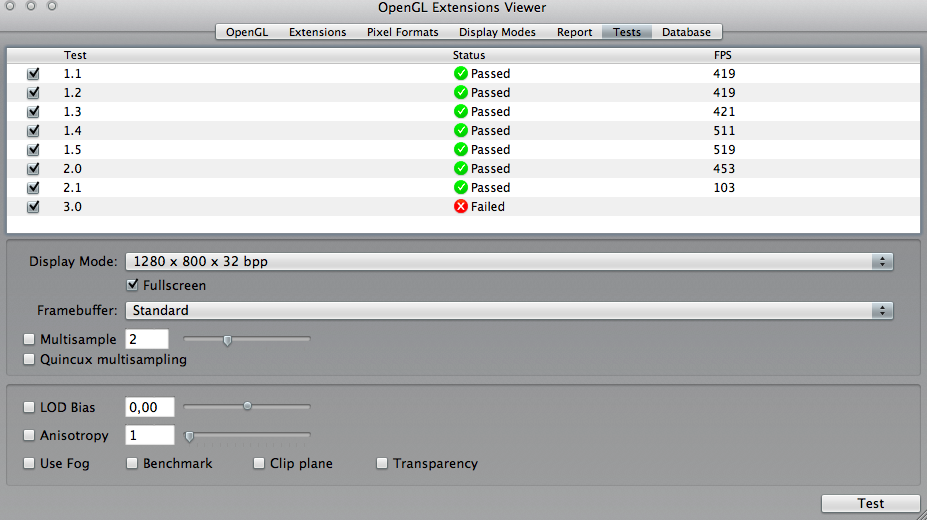This screenshot has width=927, height=520.
Task: Enable the Clip plane checkbox
Action: (x=259, y=463)
